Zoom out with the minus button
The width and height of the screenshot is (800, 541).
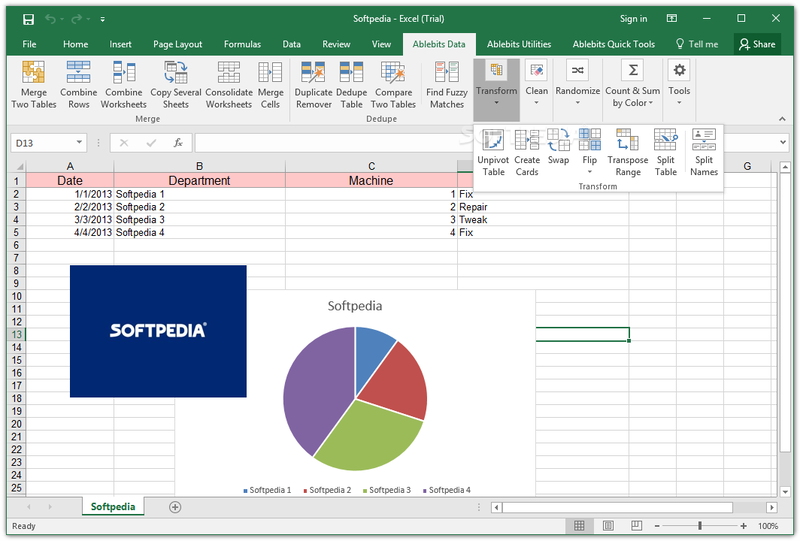point(657,526)
